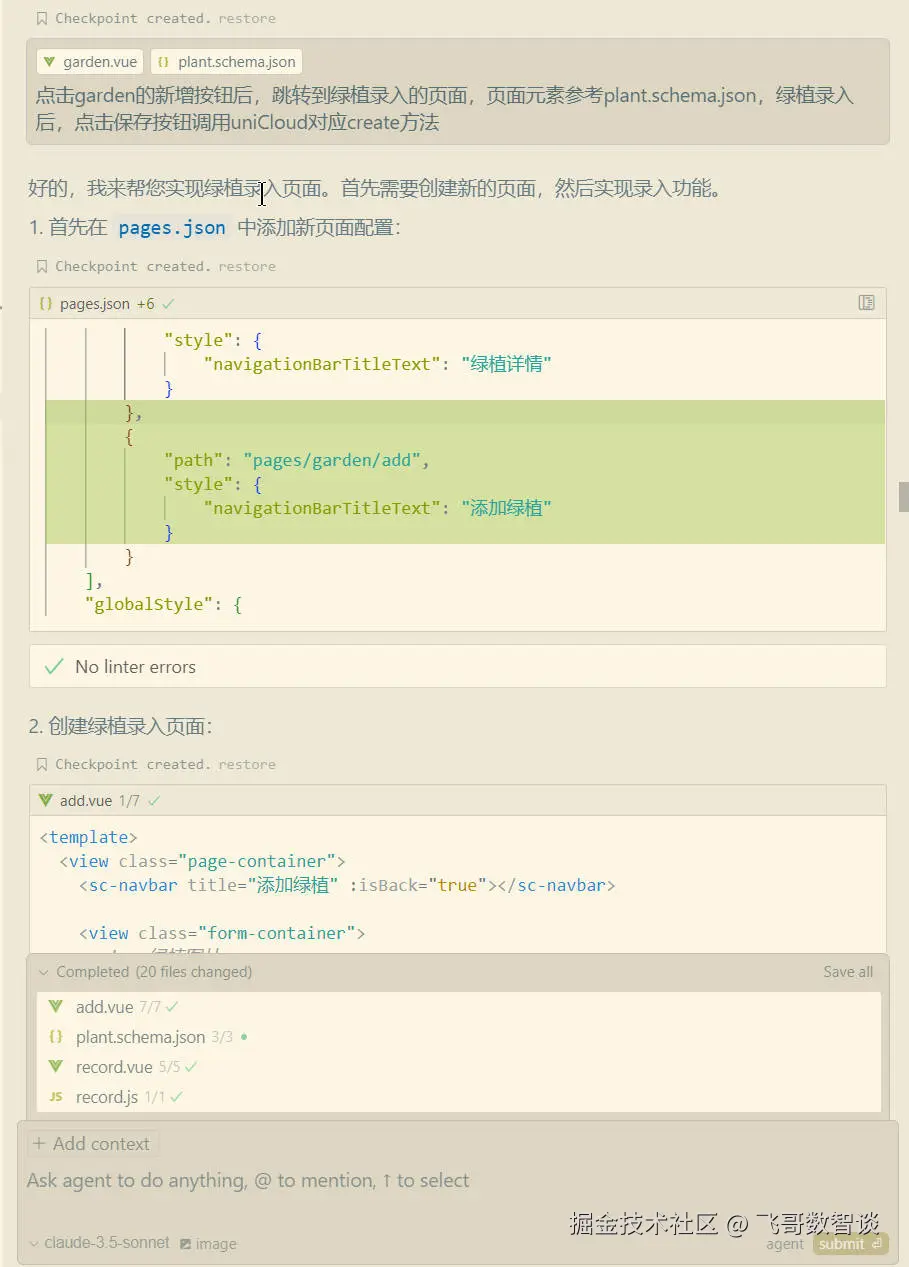Click the bookmark icon on the topmost checkpoint
This screenshot has width=909, height=1267.
pos(42,18)
